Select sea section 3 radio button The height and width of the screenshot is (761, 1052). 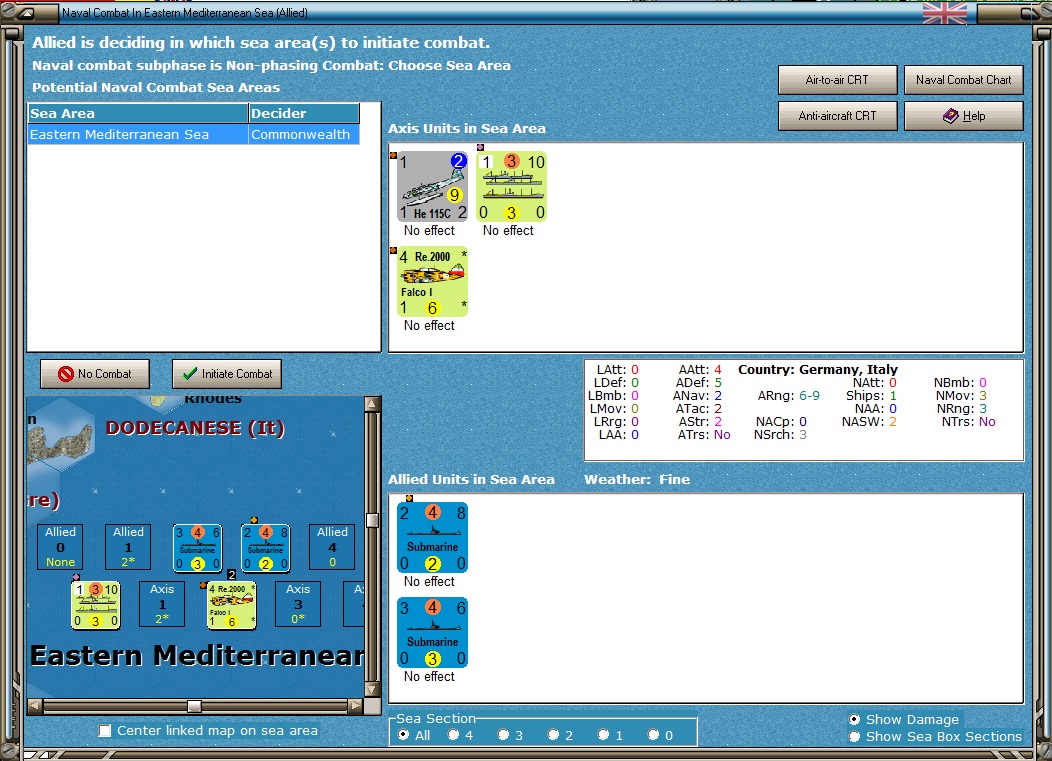[x=503, y=735]
